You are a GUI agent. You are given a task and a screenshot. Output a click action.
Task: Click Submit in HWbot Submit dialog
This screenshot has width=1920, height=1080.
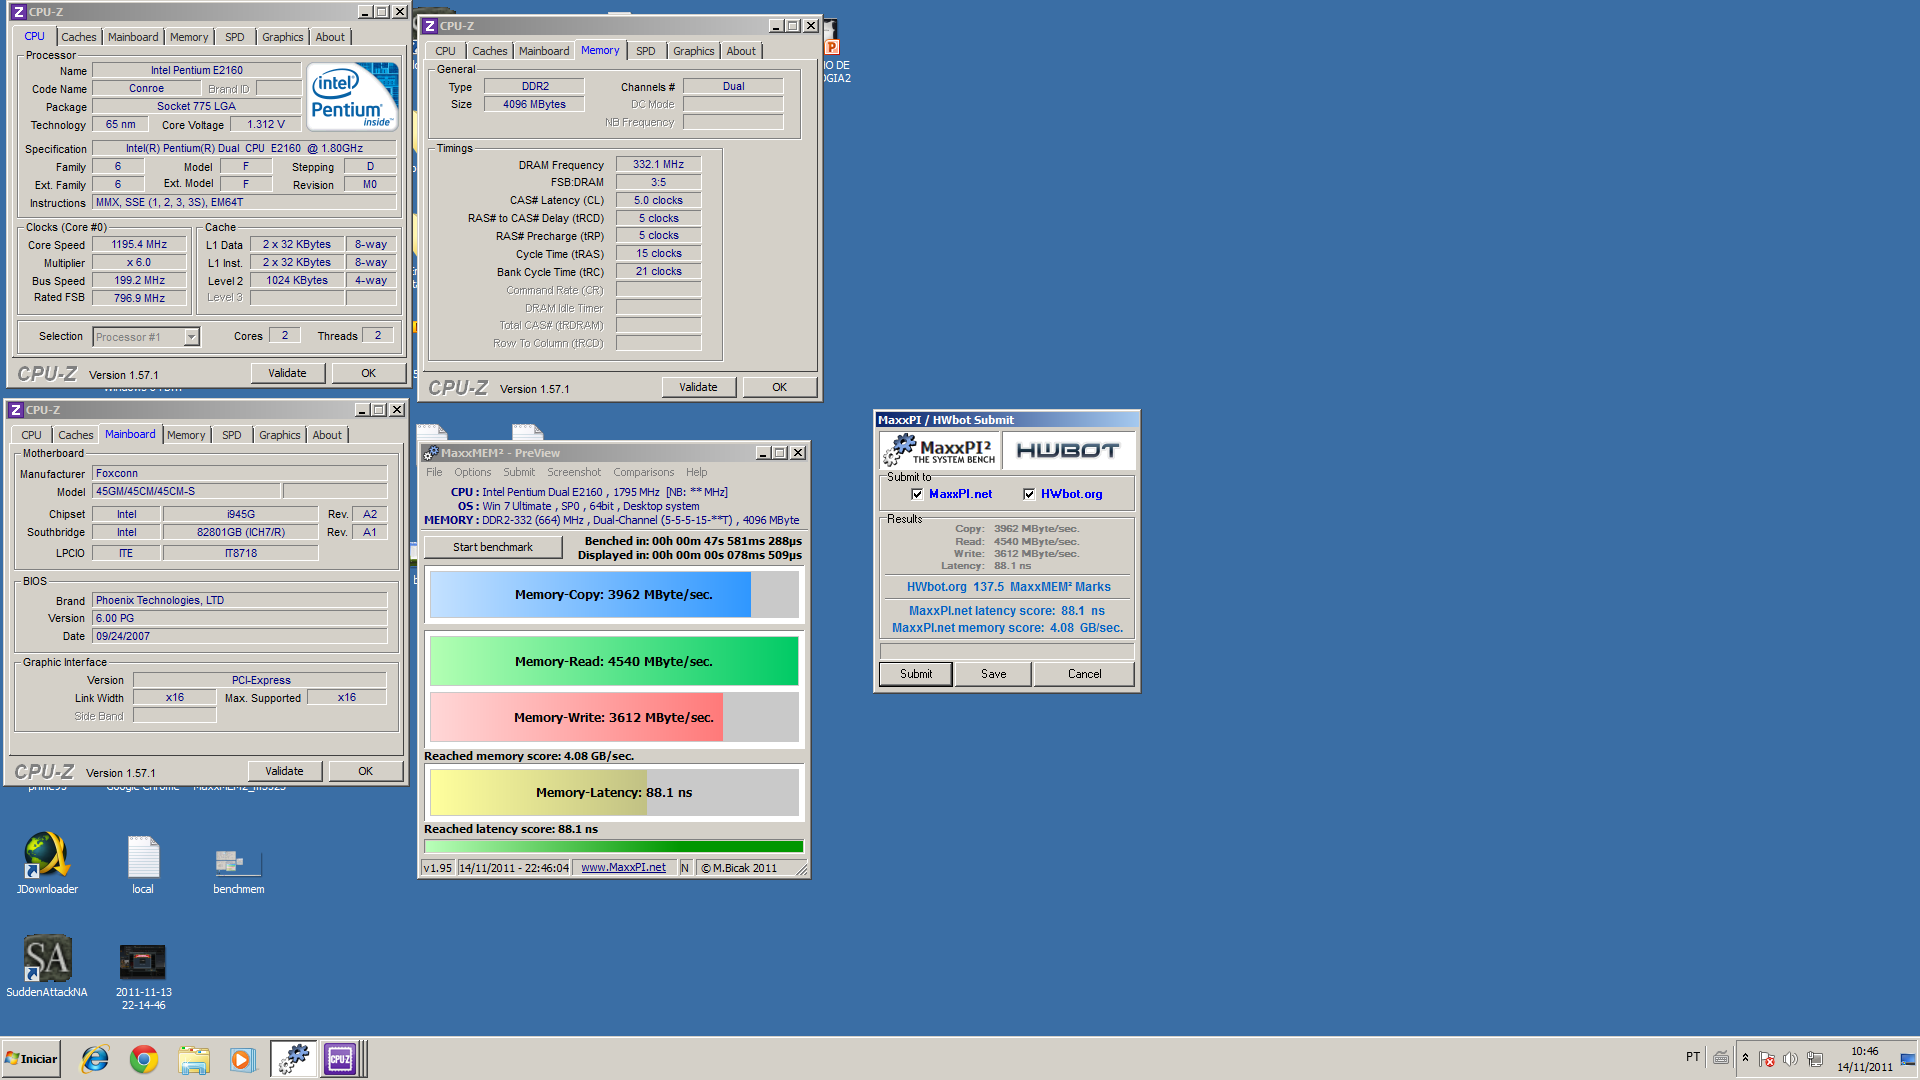coord(915,674)
